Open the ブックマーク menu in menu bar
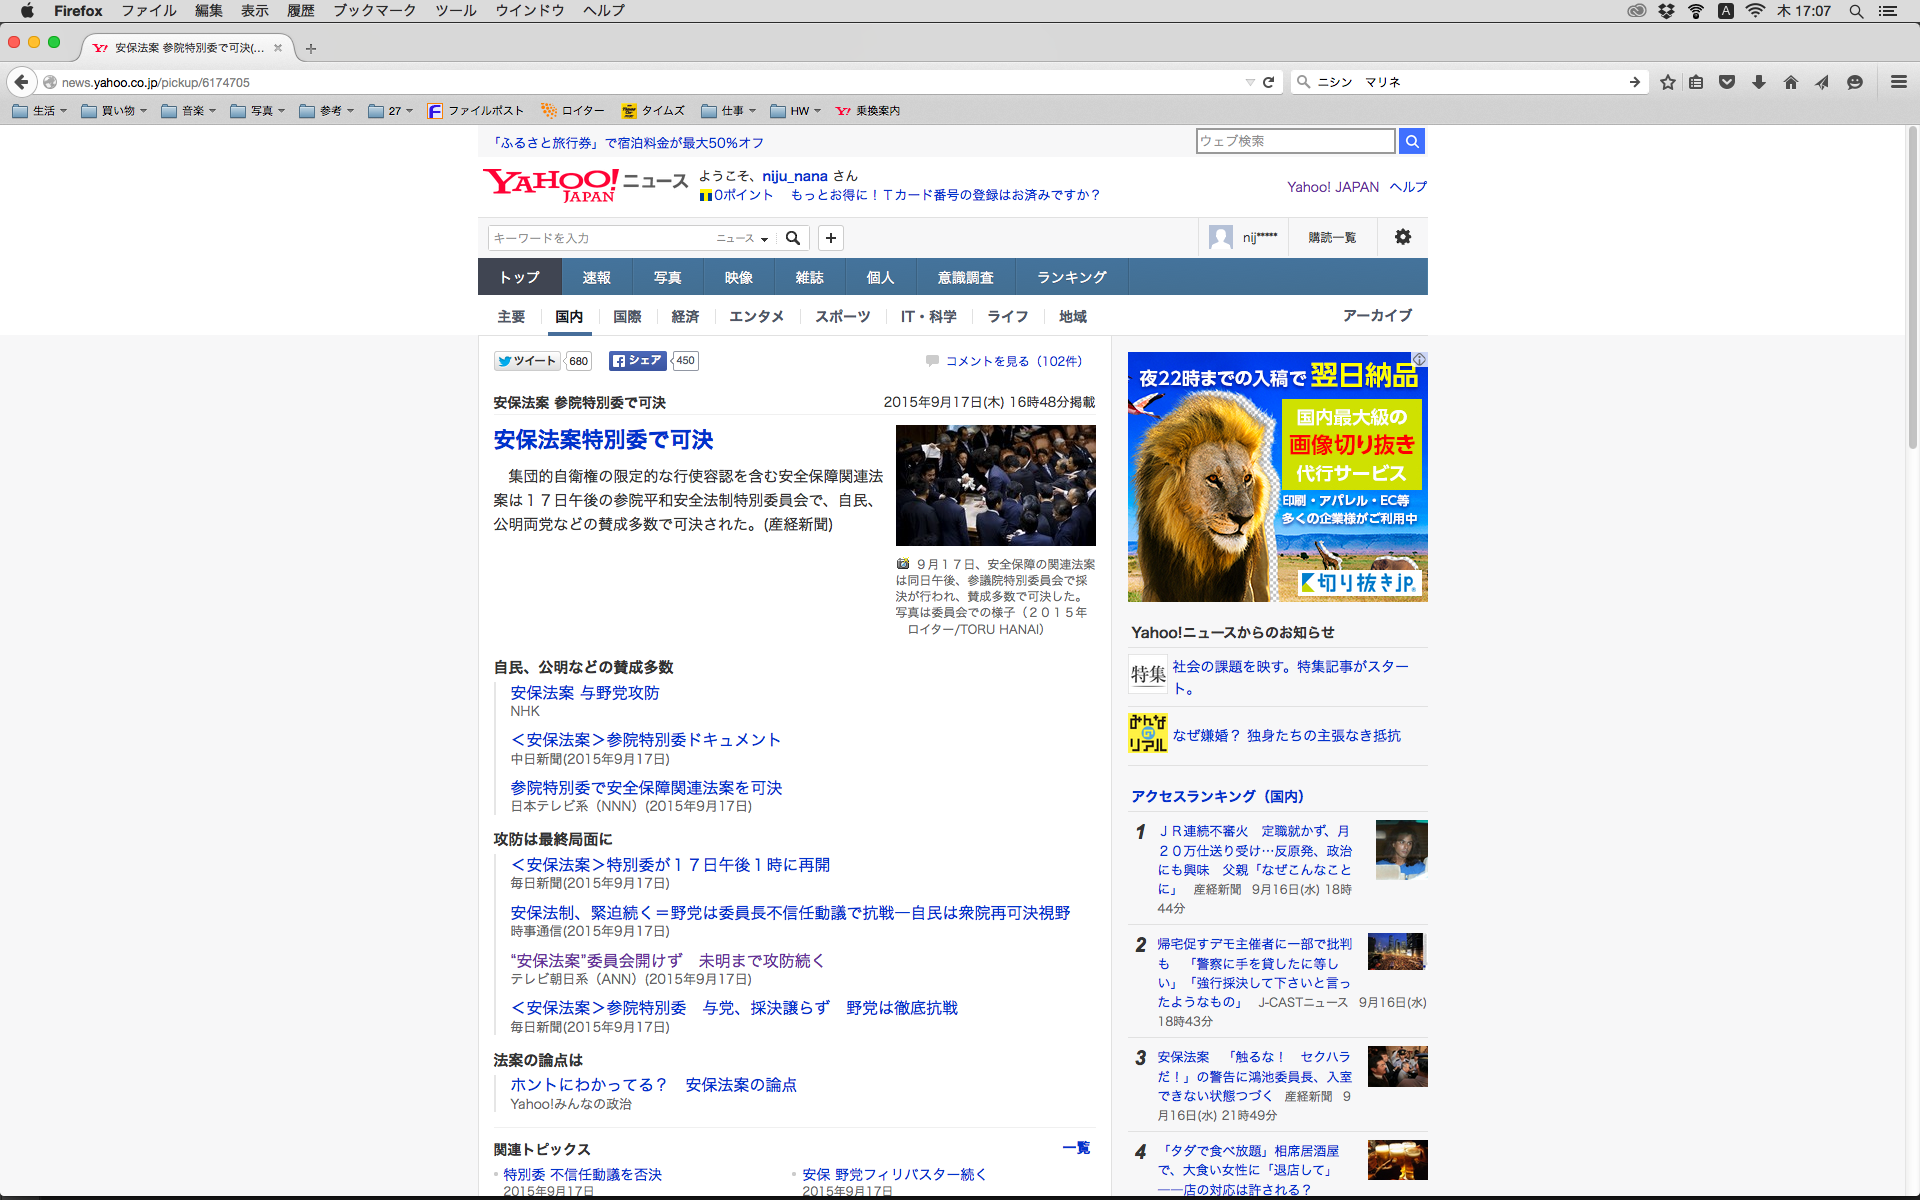Screen dimensions: 1920x1200 pyautogui.click(x=374, y=11)
